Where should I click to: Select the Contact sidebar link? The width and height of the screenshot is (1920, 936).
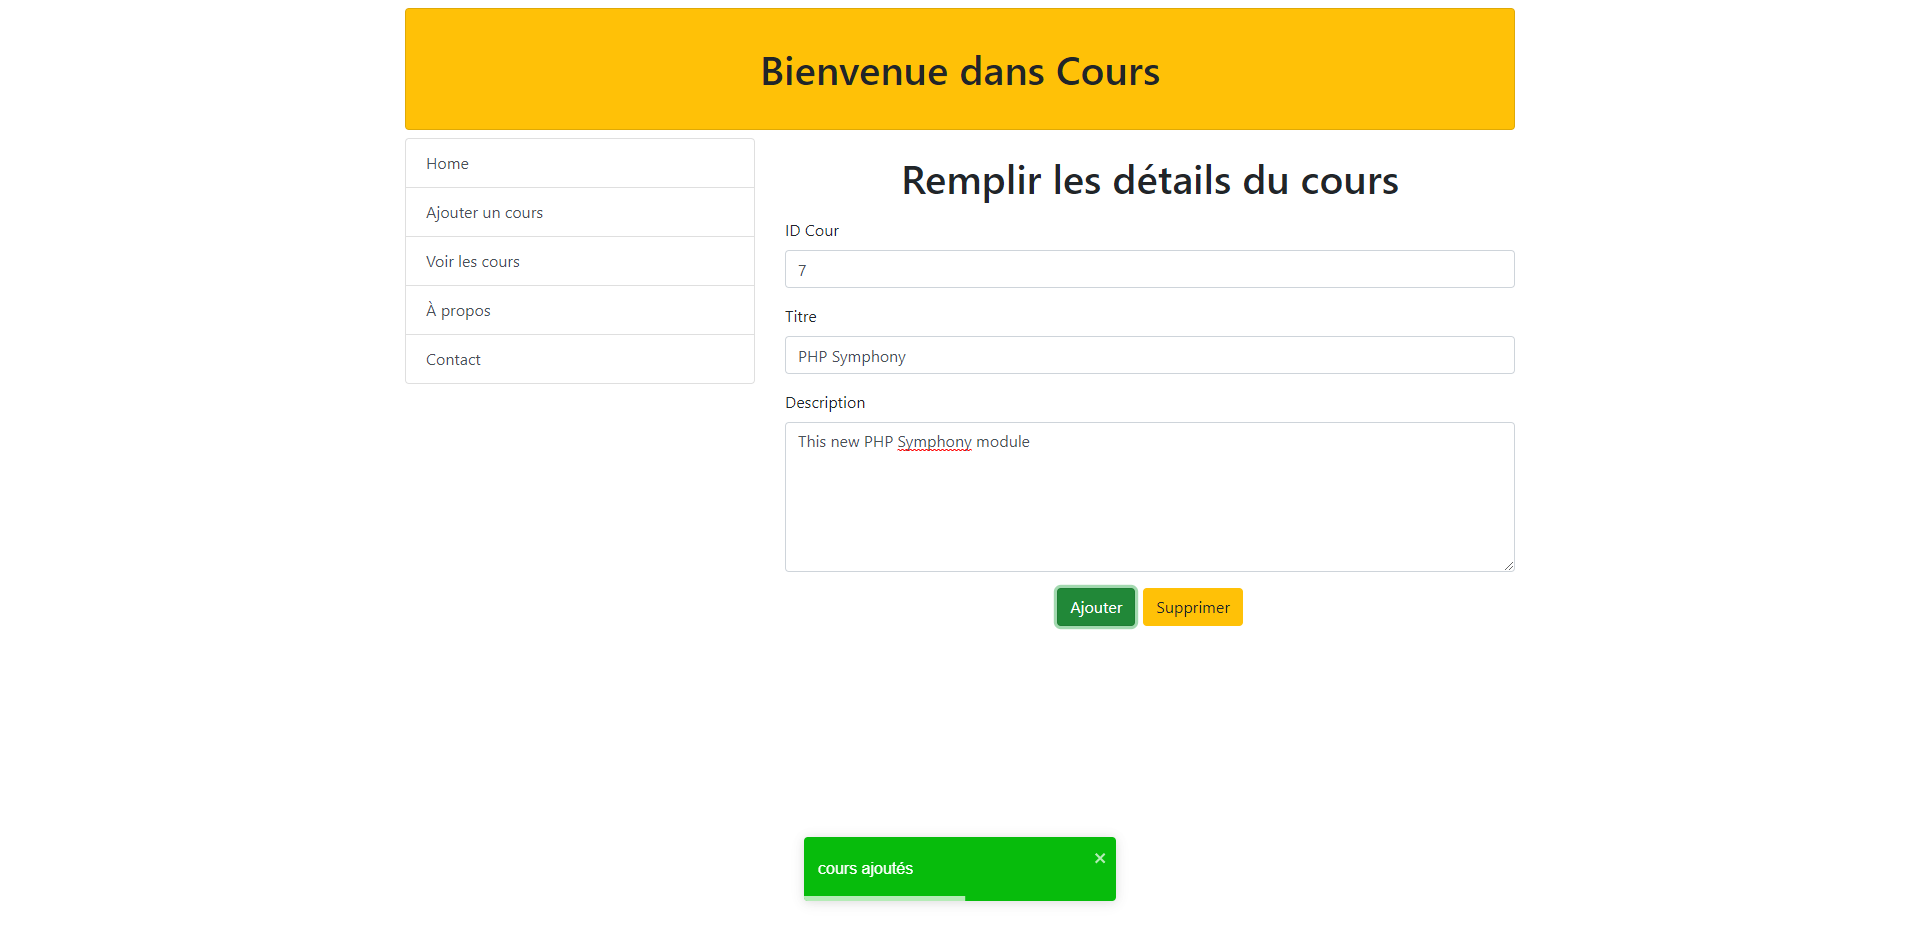pyautogui.click(x=453, y=360)
